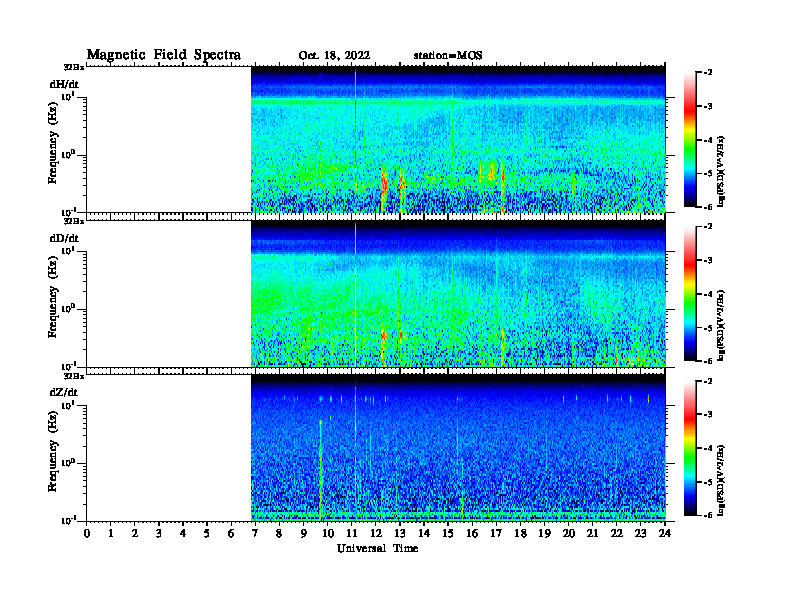Click the time axis tick label 11
The height and width of the screenshot is (612, 792).
tap(352, 533)
